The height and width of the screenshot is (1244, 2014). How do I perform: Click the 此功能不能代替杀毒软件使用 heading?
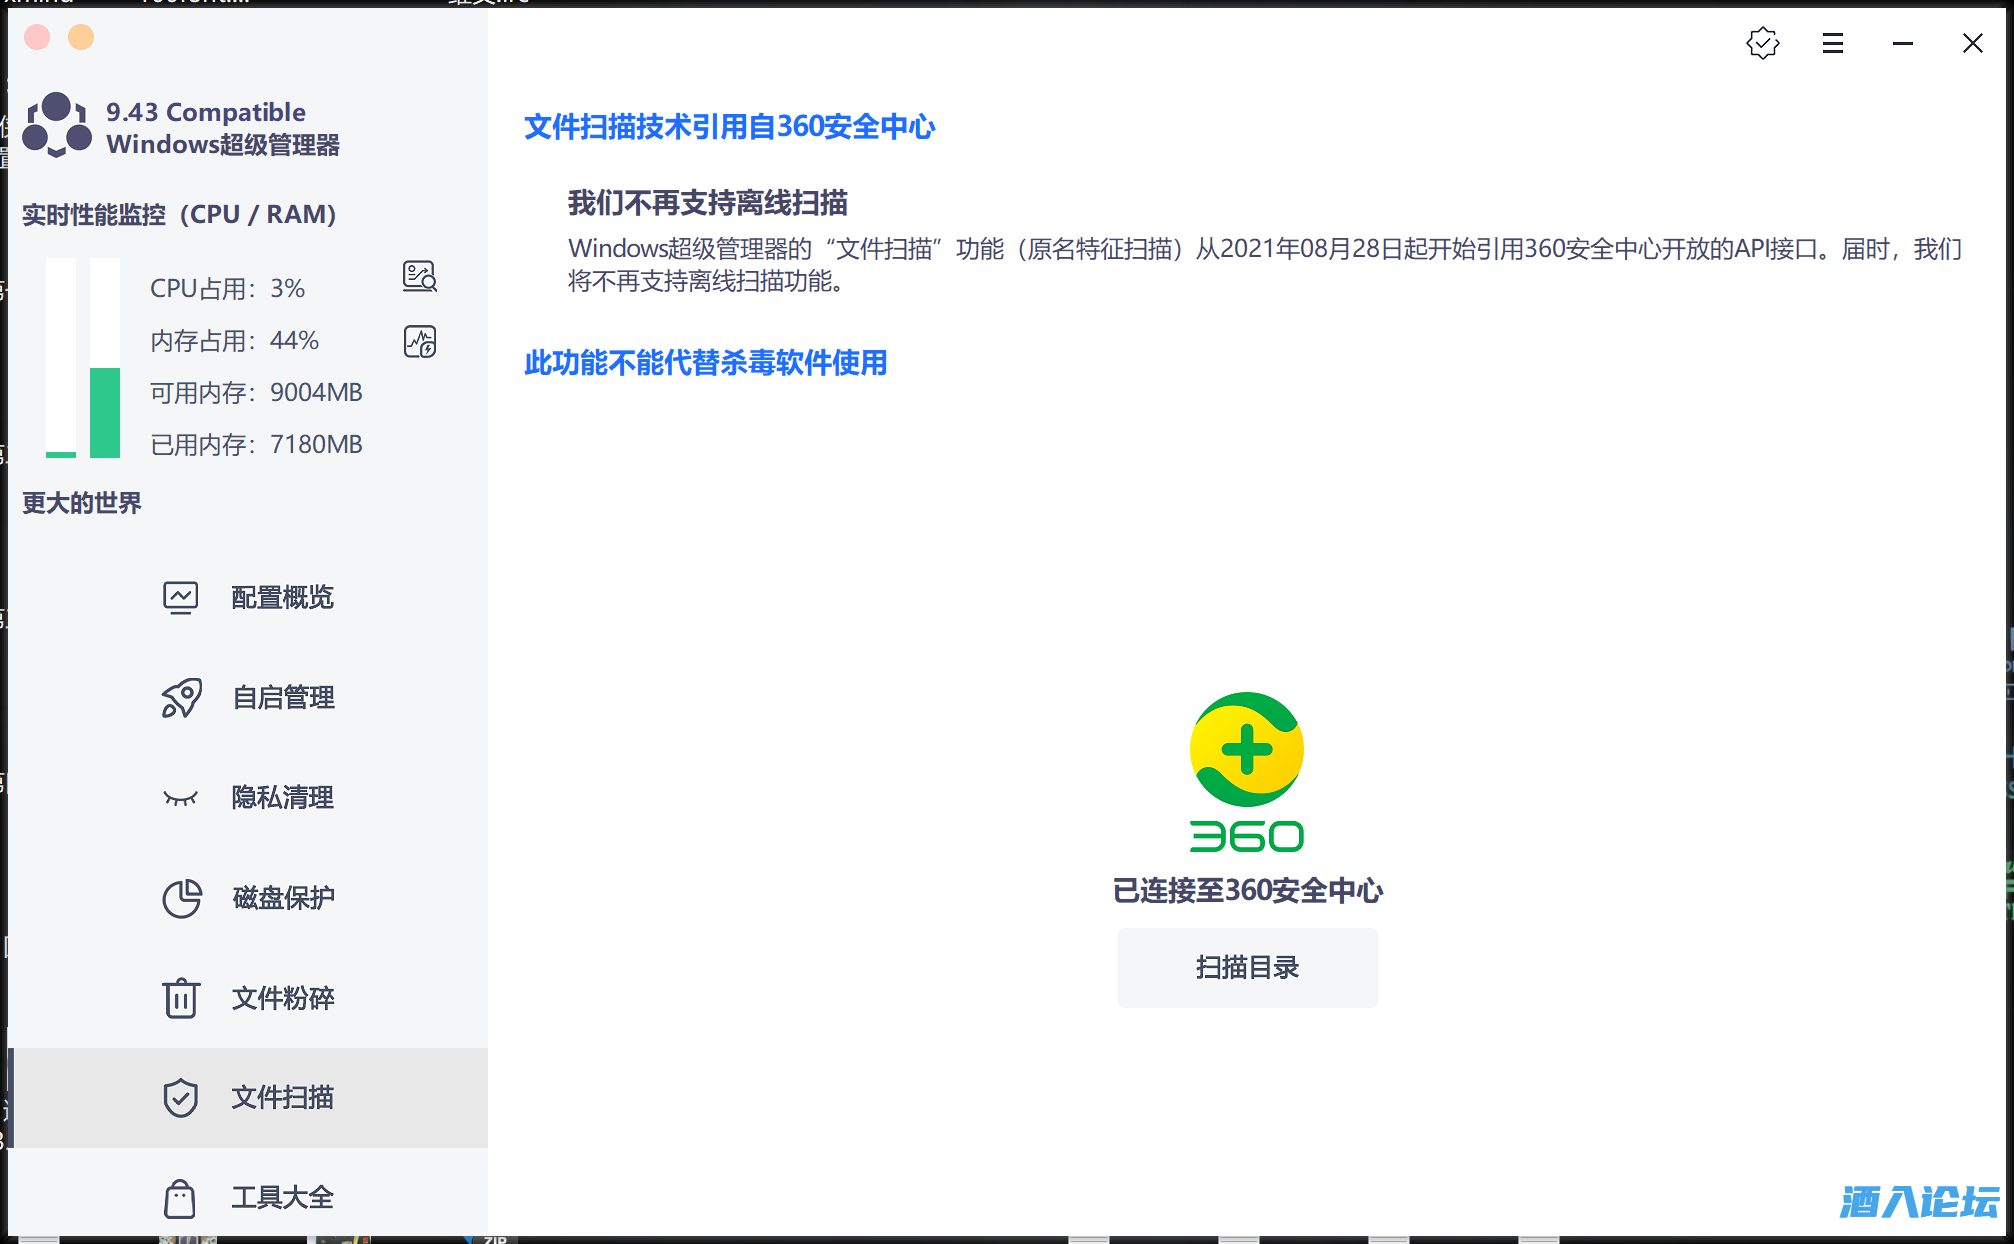pos(705,363)
